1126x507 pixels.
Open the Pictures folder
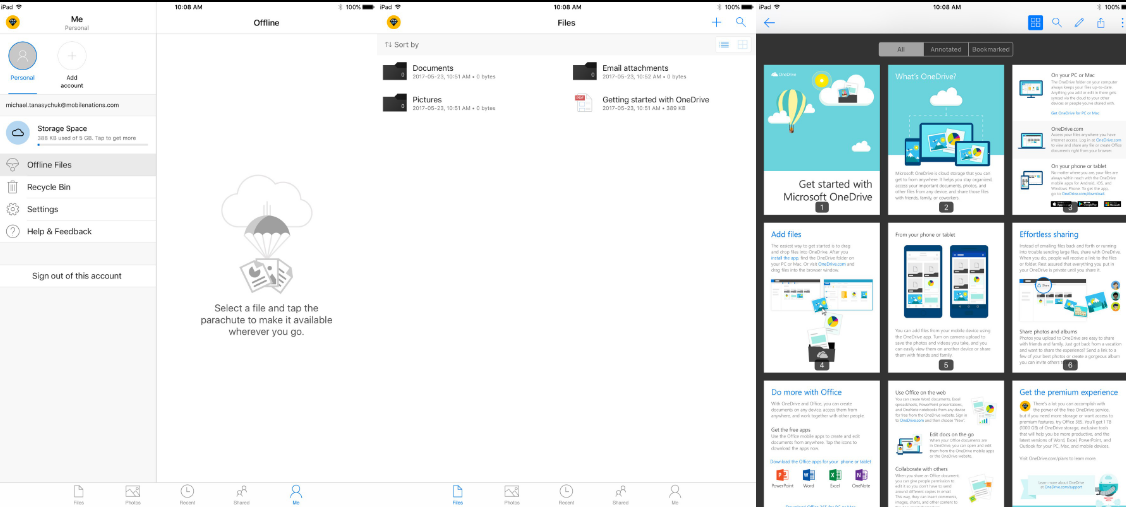(439, 103)
